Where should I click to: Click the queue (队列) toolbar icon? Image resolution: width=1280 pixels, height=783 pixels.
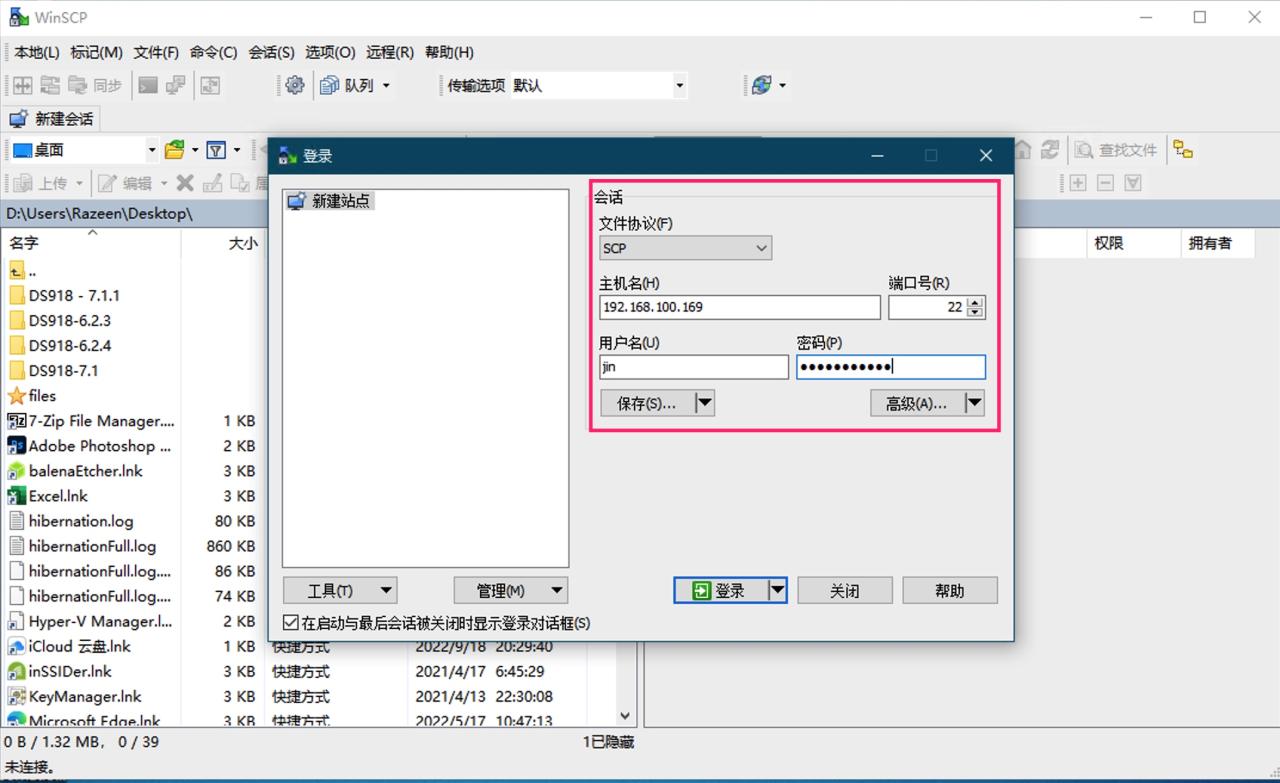coord(330,86)
